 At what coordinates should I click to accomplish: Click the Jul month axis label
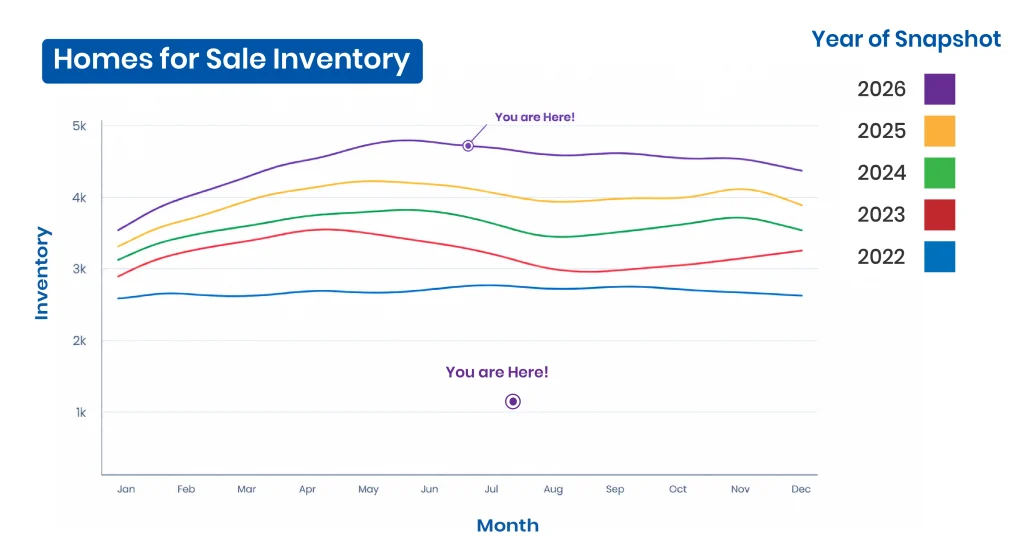[491, 489]
